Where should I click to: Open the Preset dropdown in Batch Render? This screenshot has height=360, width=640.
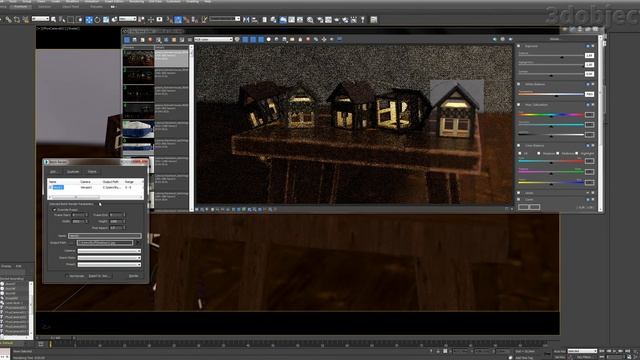(109, 264)
